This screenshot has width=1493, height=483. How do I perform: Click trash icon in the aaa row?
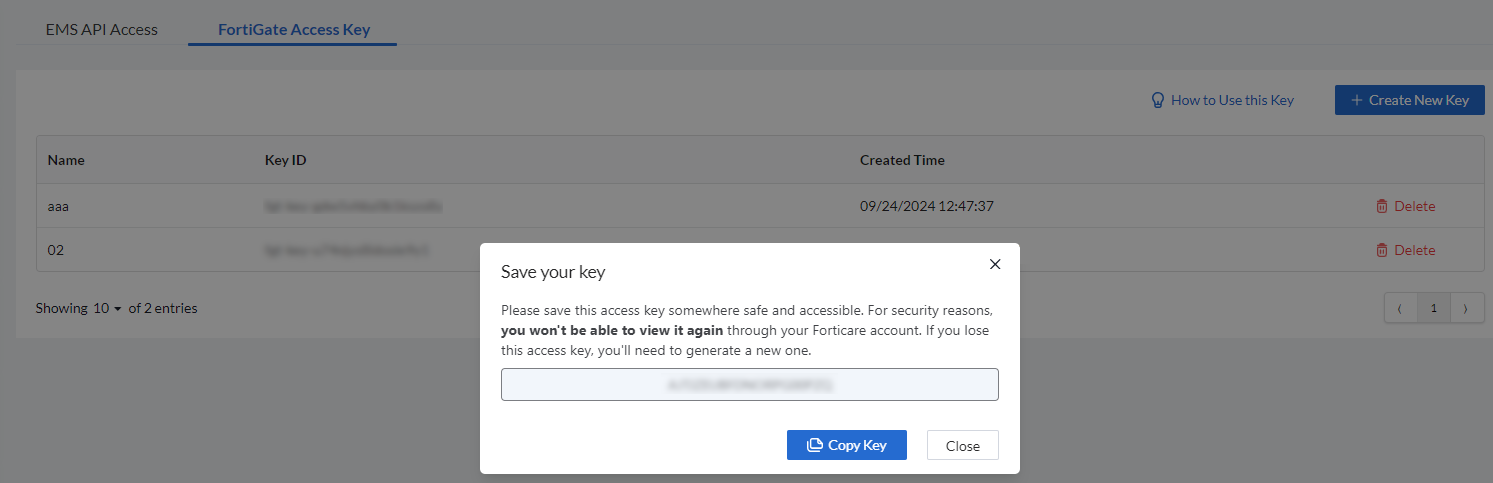point(1381,206)
